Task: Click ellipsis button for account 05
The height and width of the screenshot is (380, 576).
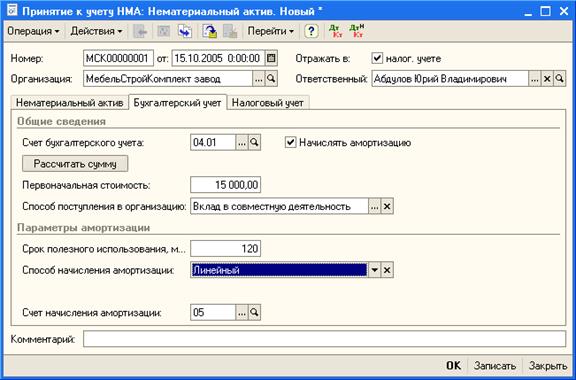Action: (241, 313)
